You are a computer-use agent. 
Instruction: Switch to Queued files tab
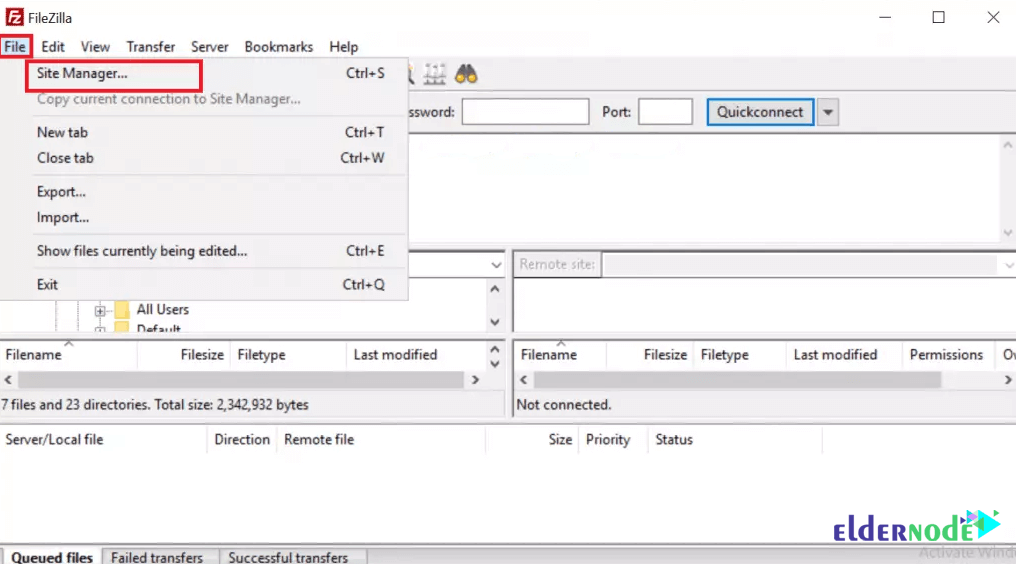(52, 557)
